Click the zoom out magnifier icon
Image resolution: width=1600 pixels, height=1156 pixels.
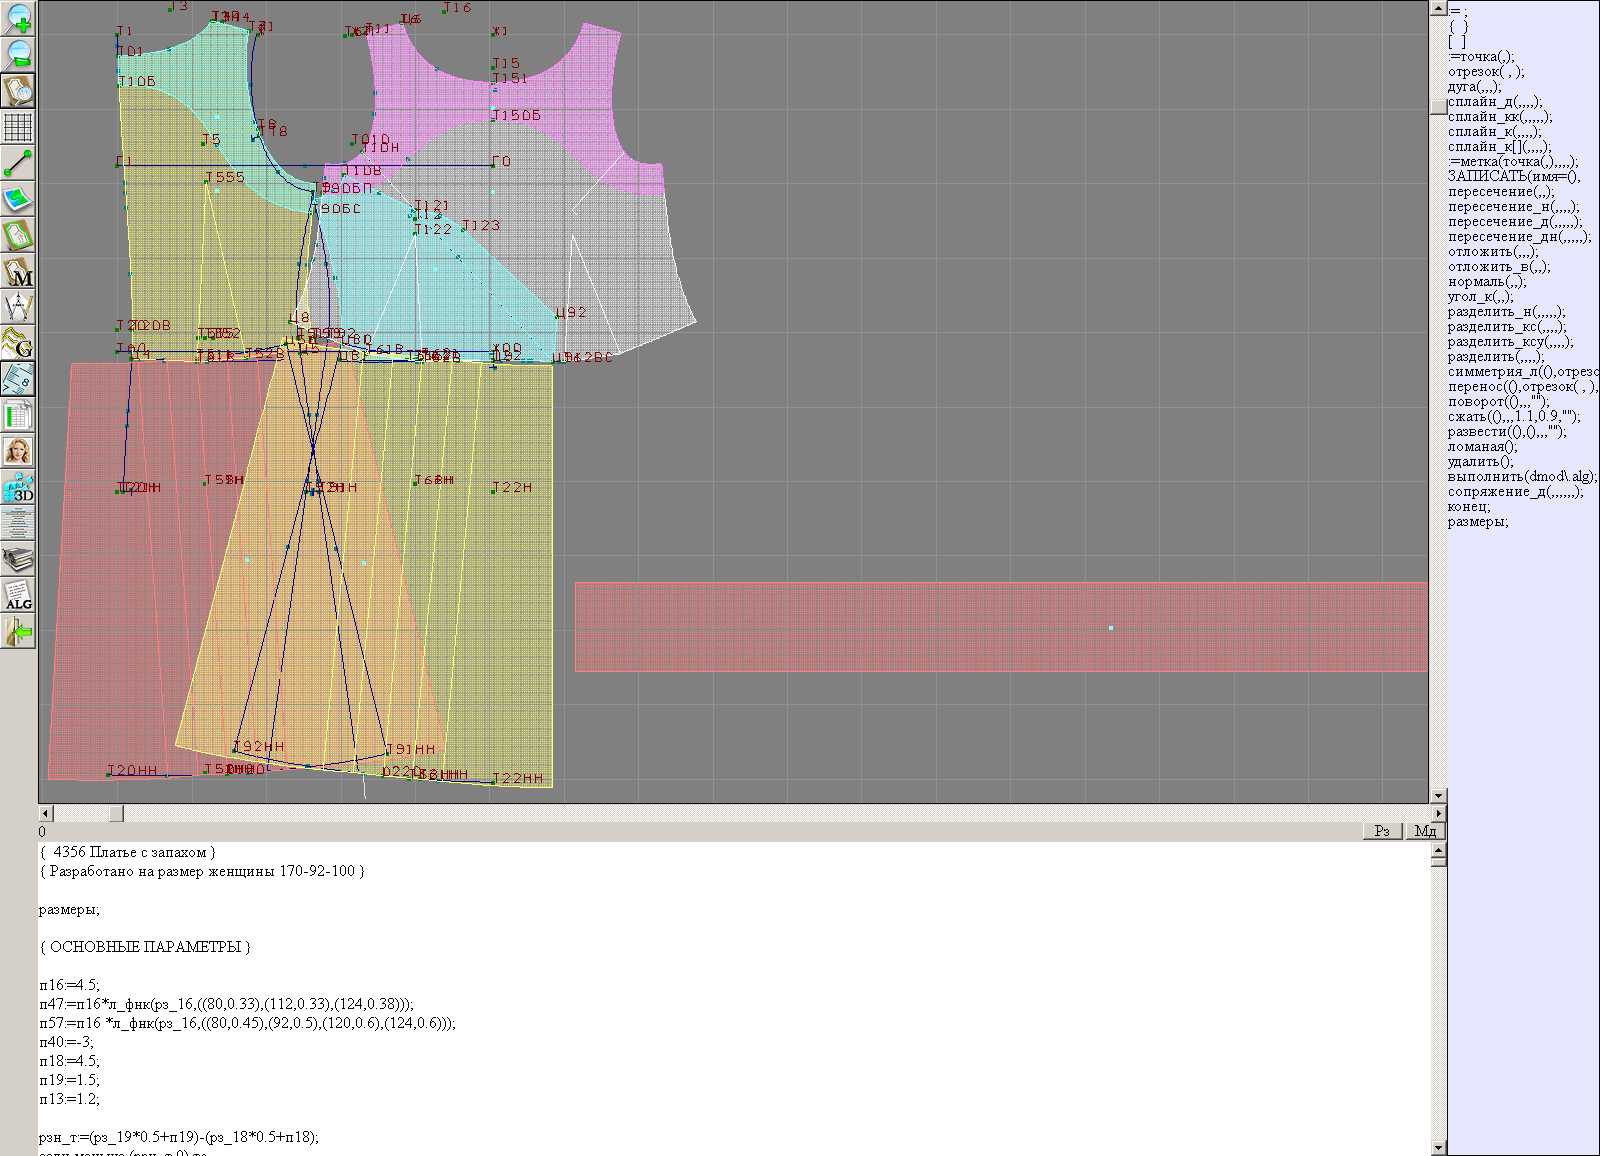coord(18,54)
